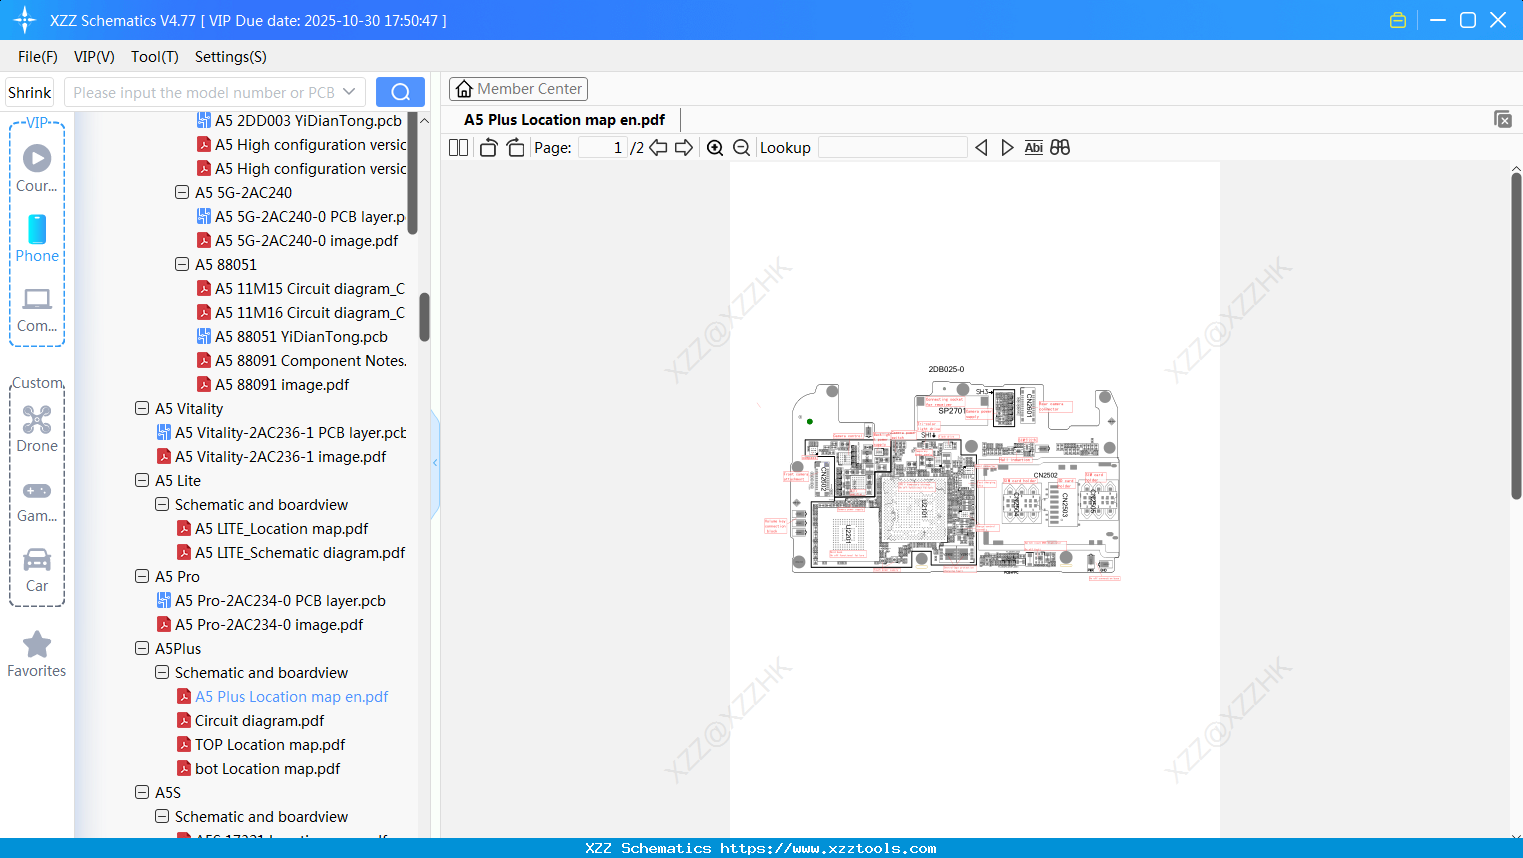Image resolution: width=1523 pixels, height=858 pixels.
Task: Select the Computer category
Action: [37, 309]
